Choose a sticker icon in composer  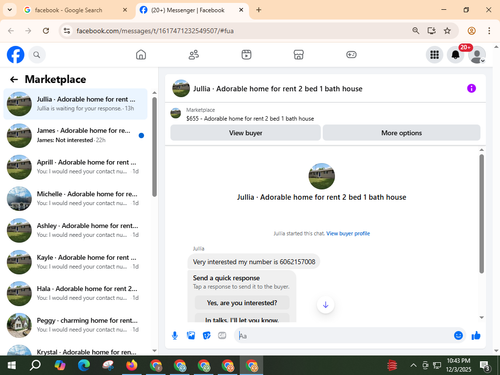click(x=207, y=335)
